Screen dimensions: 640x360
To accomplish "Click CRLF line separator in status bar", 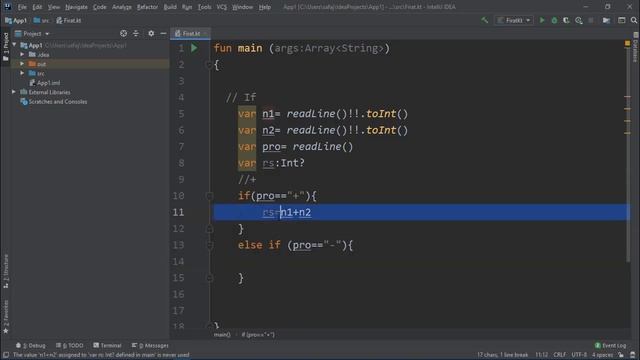I will tap(560, 355).
